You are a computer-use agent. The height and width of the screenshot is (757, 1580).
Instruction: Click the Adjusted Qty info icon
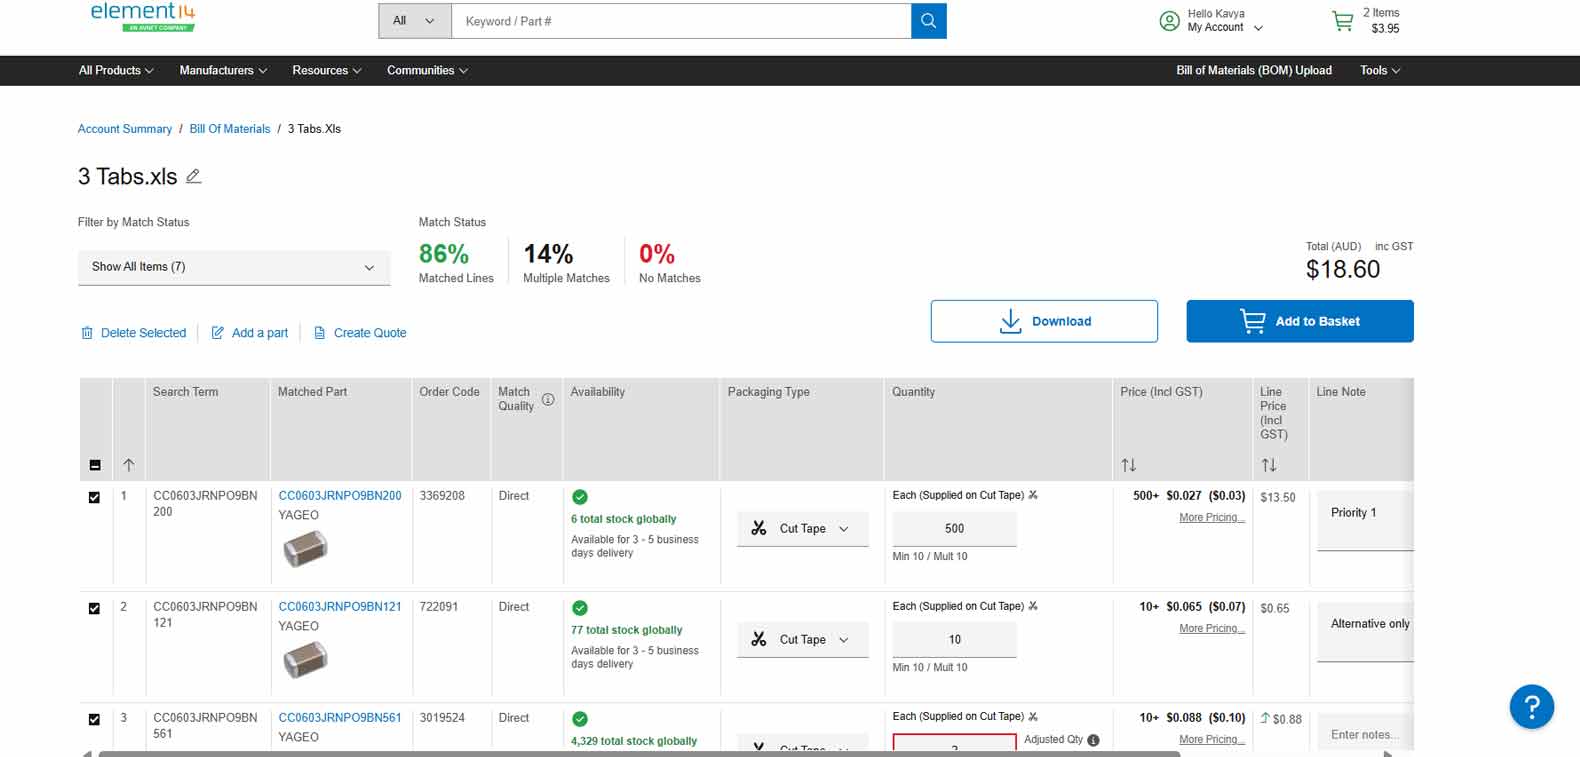(1093, 740)
